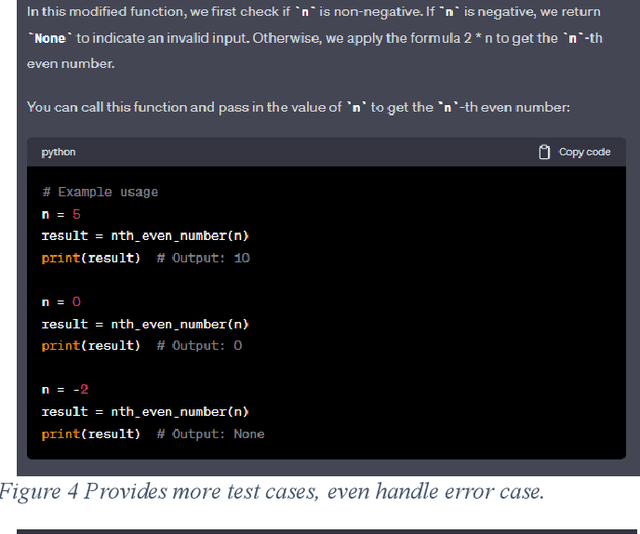Viewport: 640px width, 534px height.
Task: Click the '# Output: None' comment
Action: tap(211, 434)
